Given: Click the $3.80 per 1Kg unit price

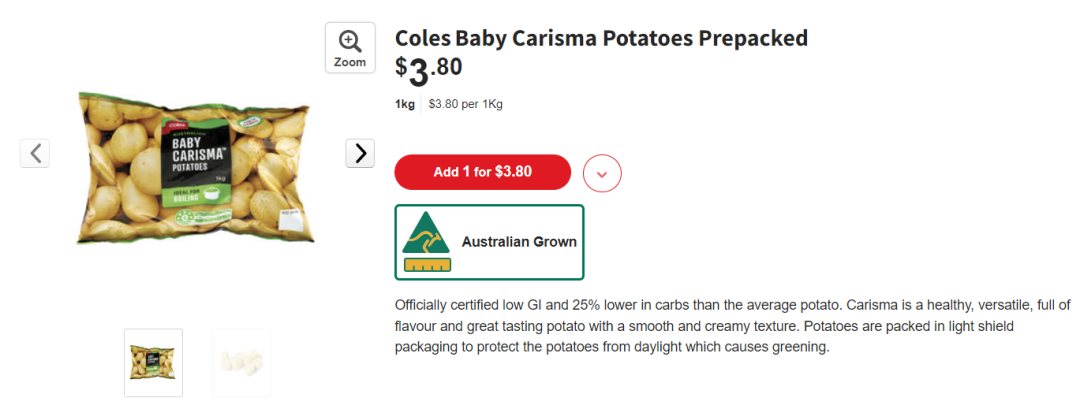Looking at the screenshot, I should tap(465, 105).
